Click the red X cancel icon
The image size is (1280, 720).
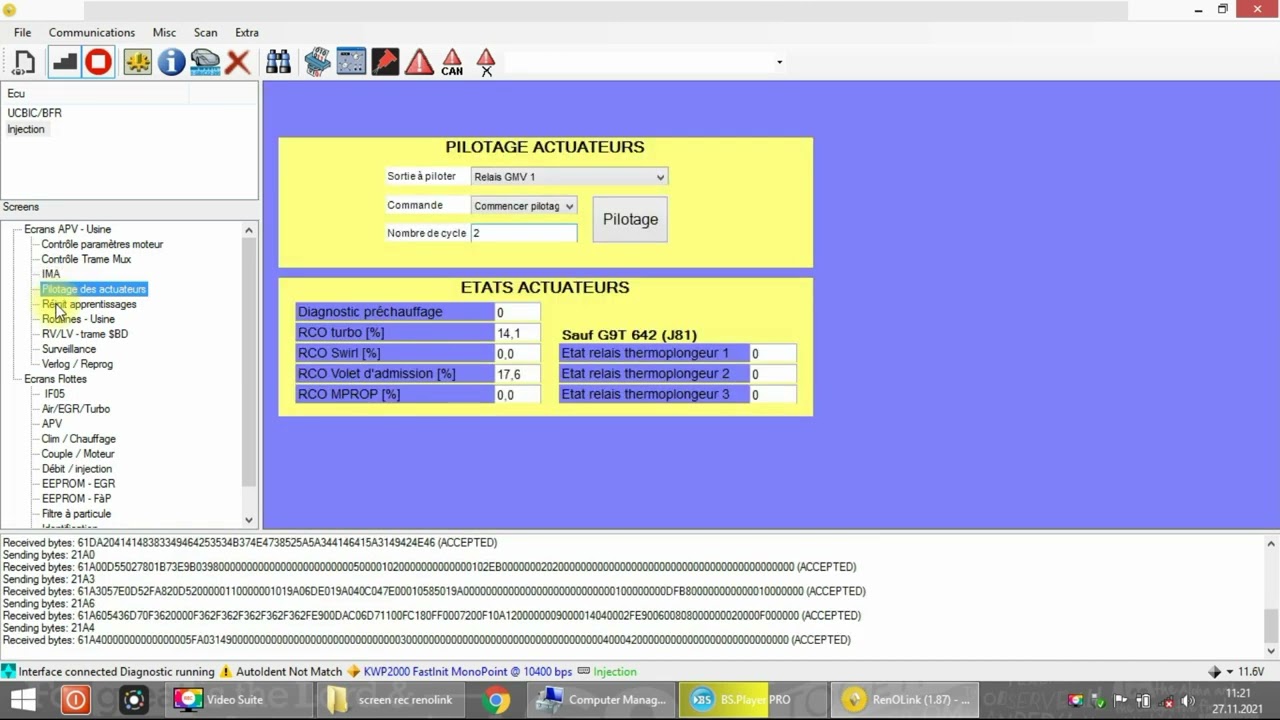coord(238,62)
